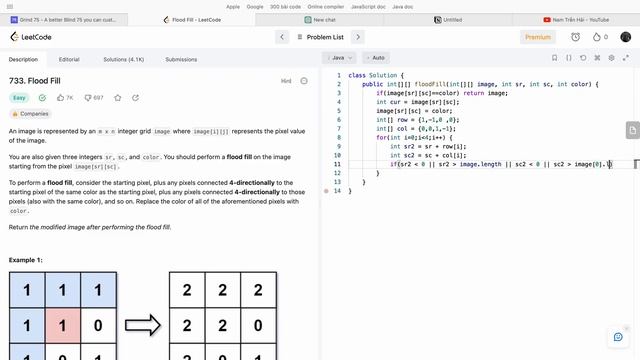This screenshot has width=640, height=360.
Task: Click the Example 1 heading
Action: pos(25,260)
